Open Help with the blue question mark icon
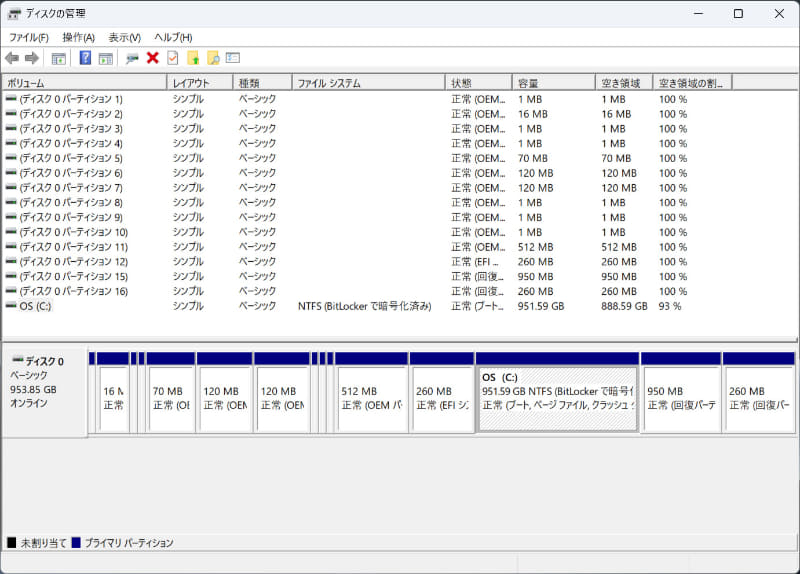 tap(85, 58)
